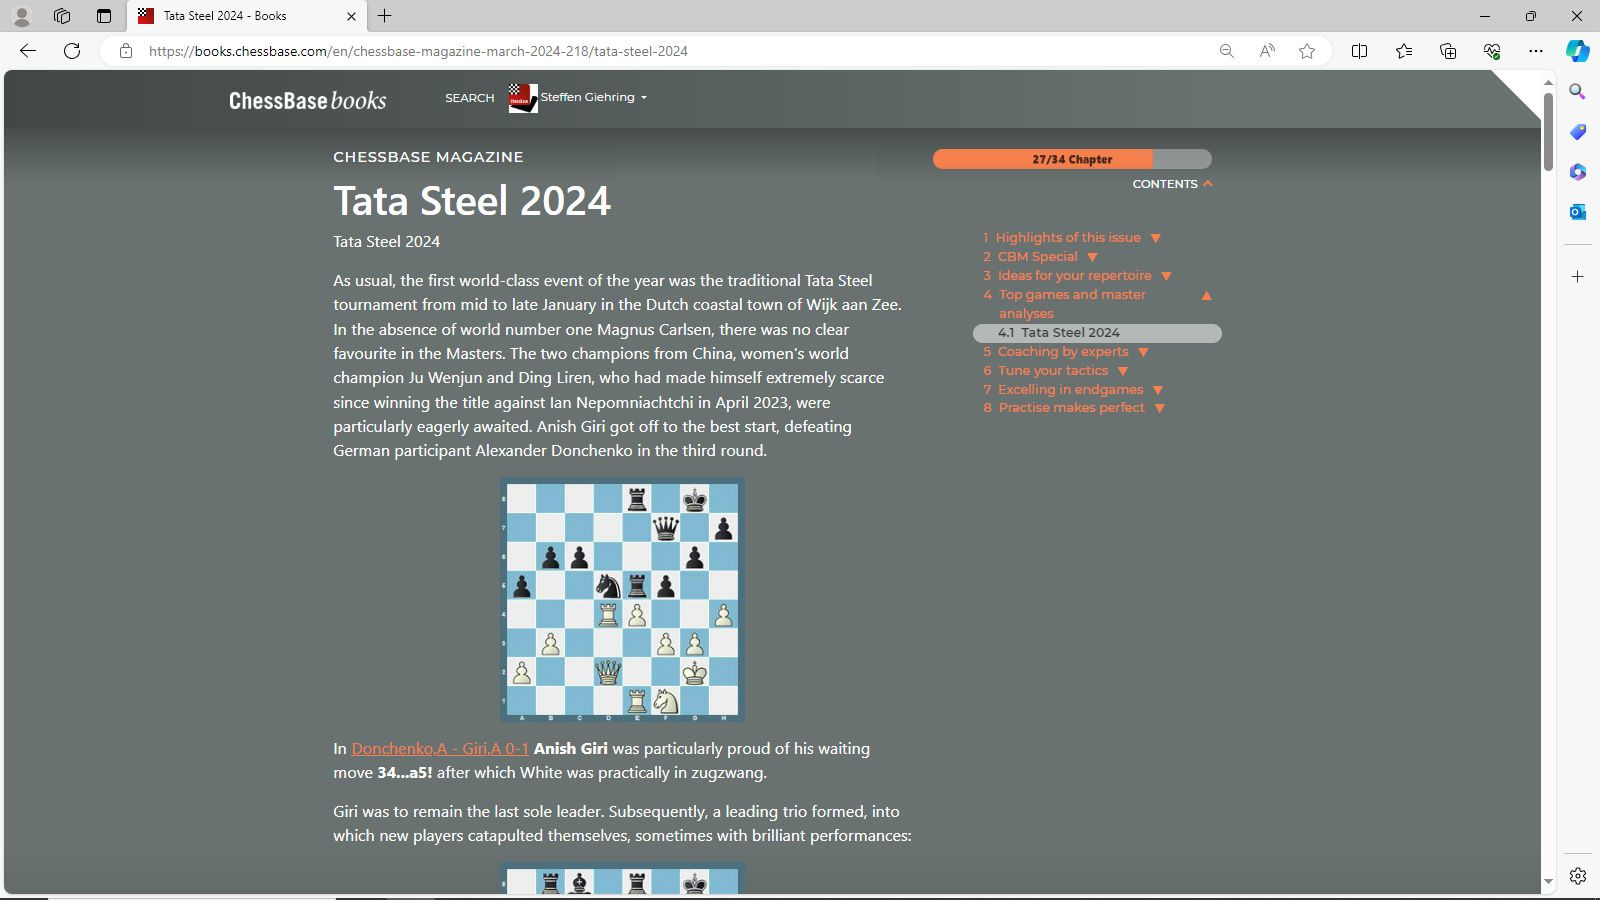Open the Steffen Giehring account dropdown

[594, 97]
